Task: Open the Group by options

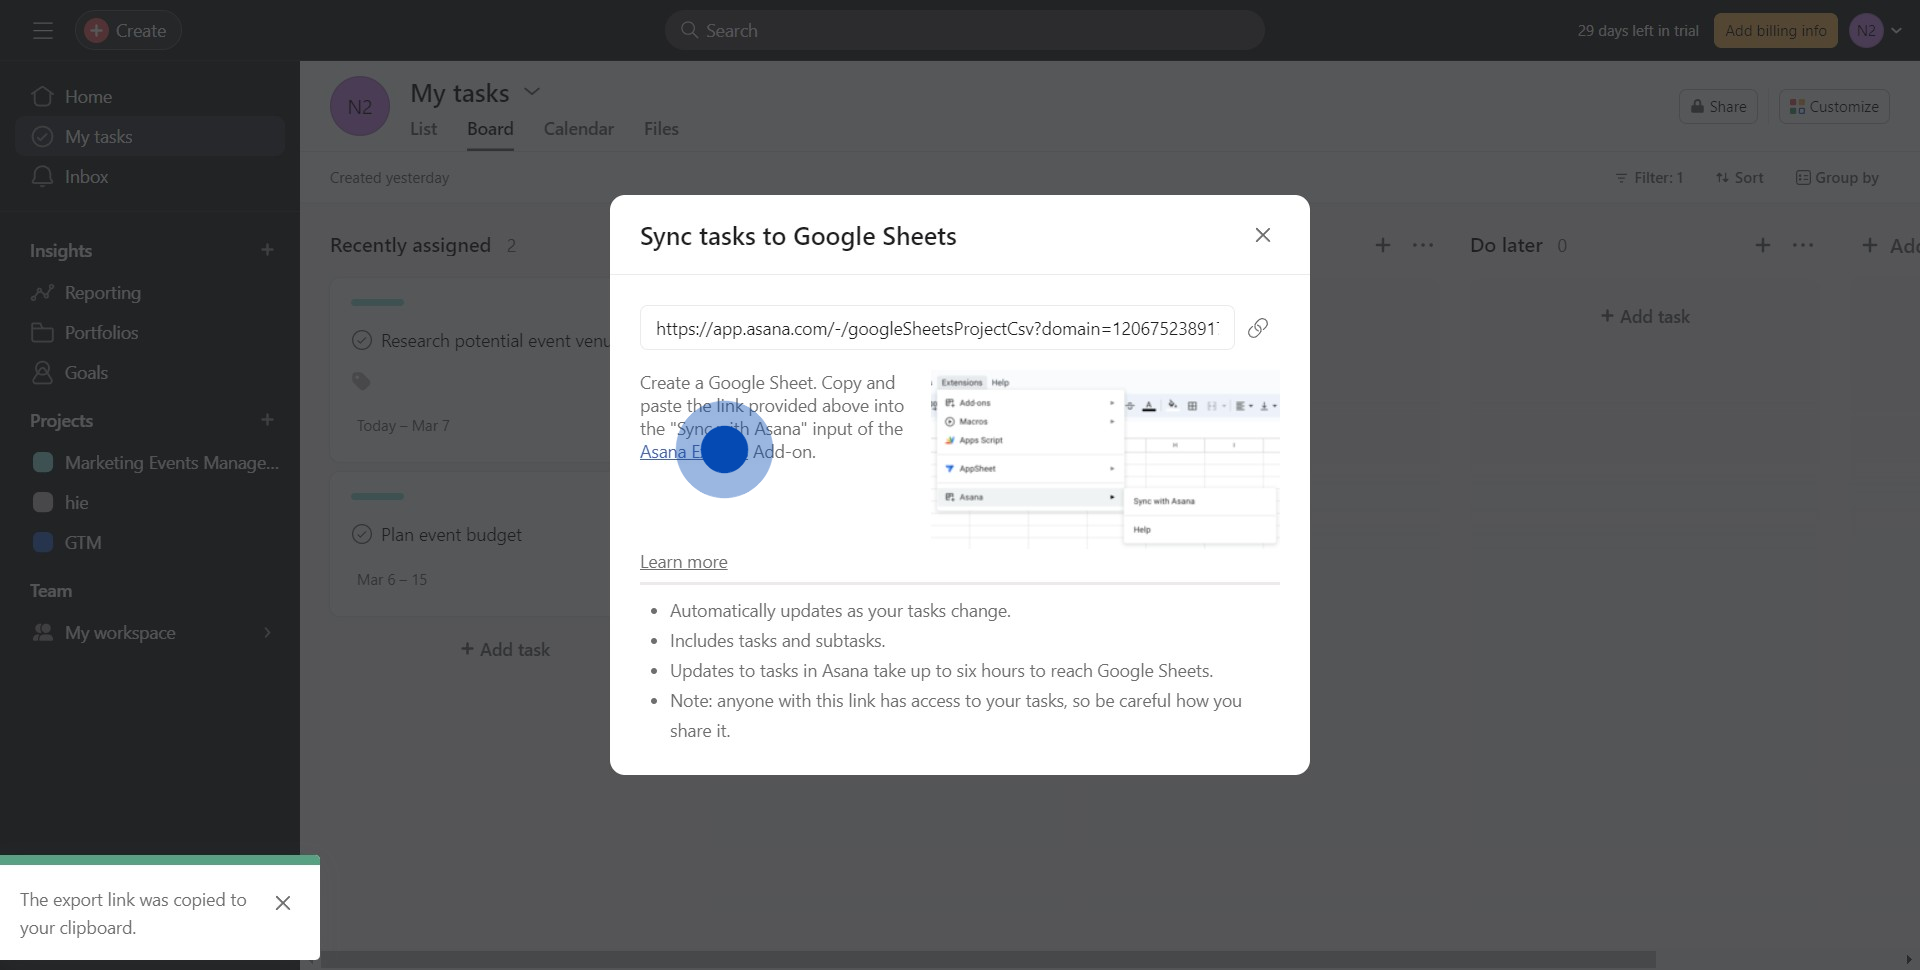Action: pyautogui.click(x=1838, y=178)
